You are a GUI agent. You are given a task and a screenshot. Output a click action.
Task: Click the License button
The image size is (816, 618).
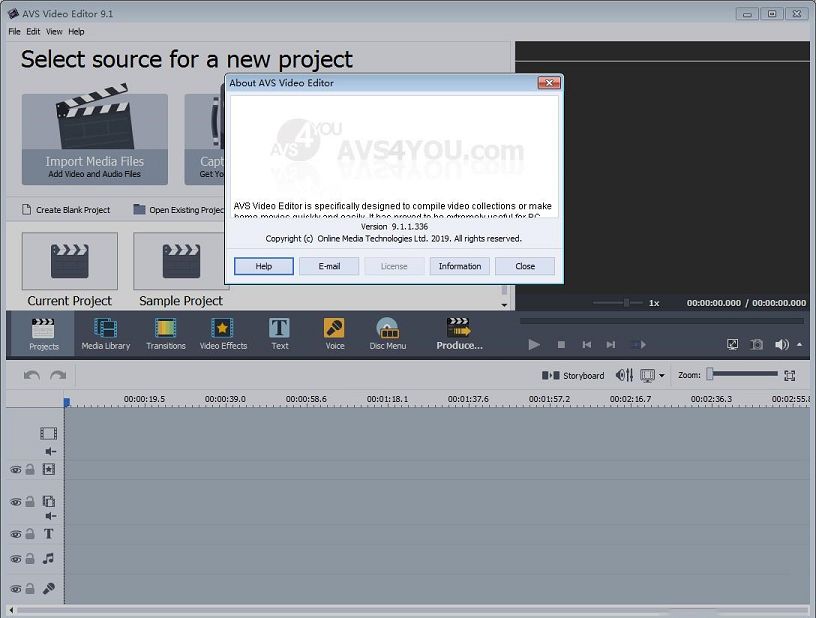pos(393,266)
